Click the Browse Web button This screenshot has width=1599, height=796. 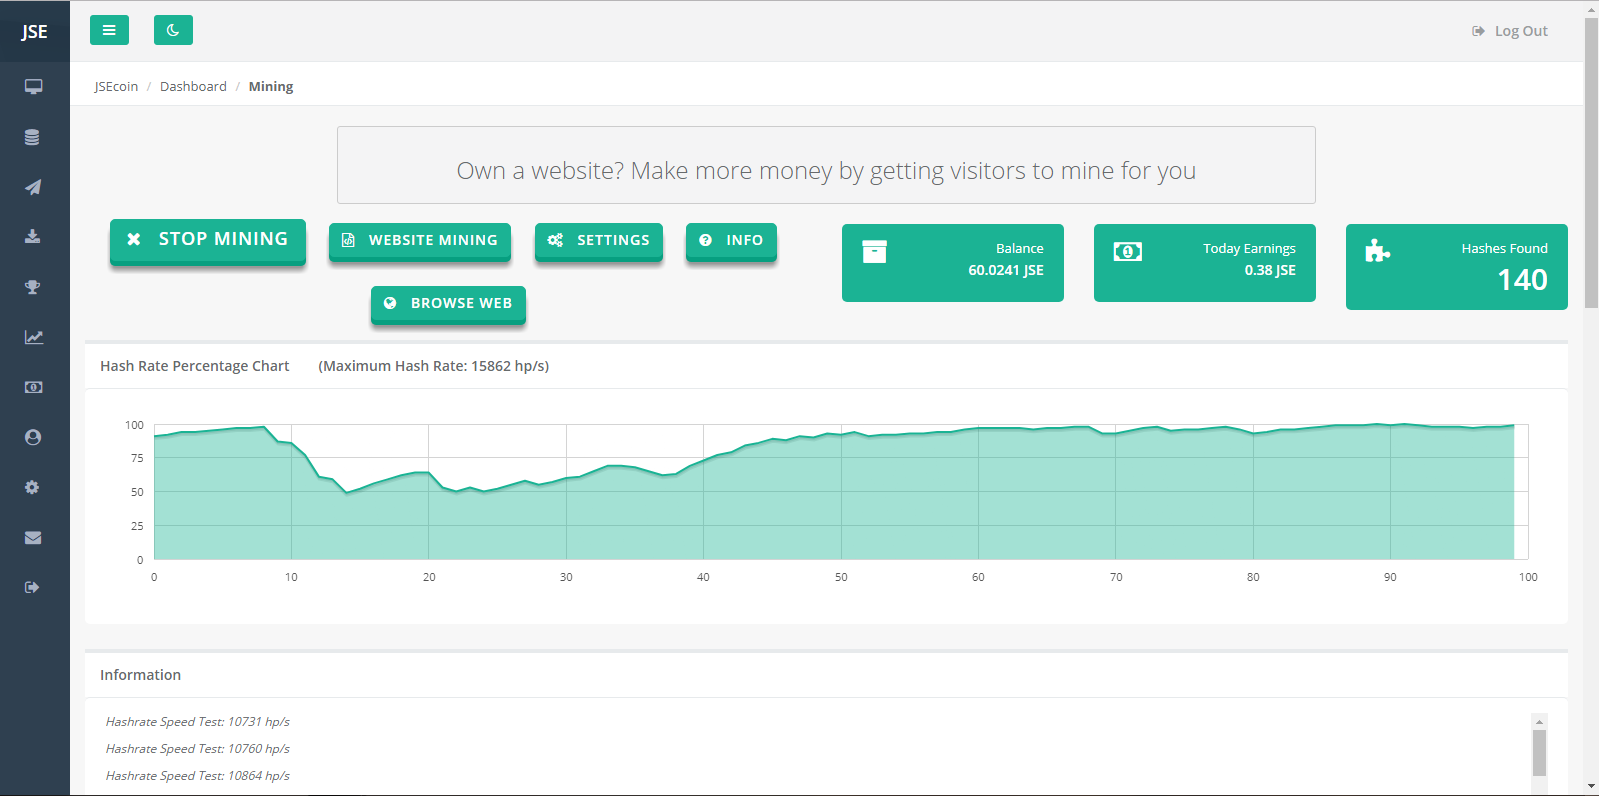448,304
